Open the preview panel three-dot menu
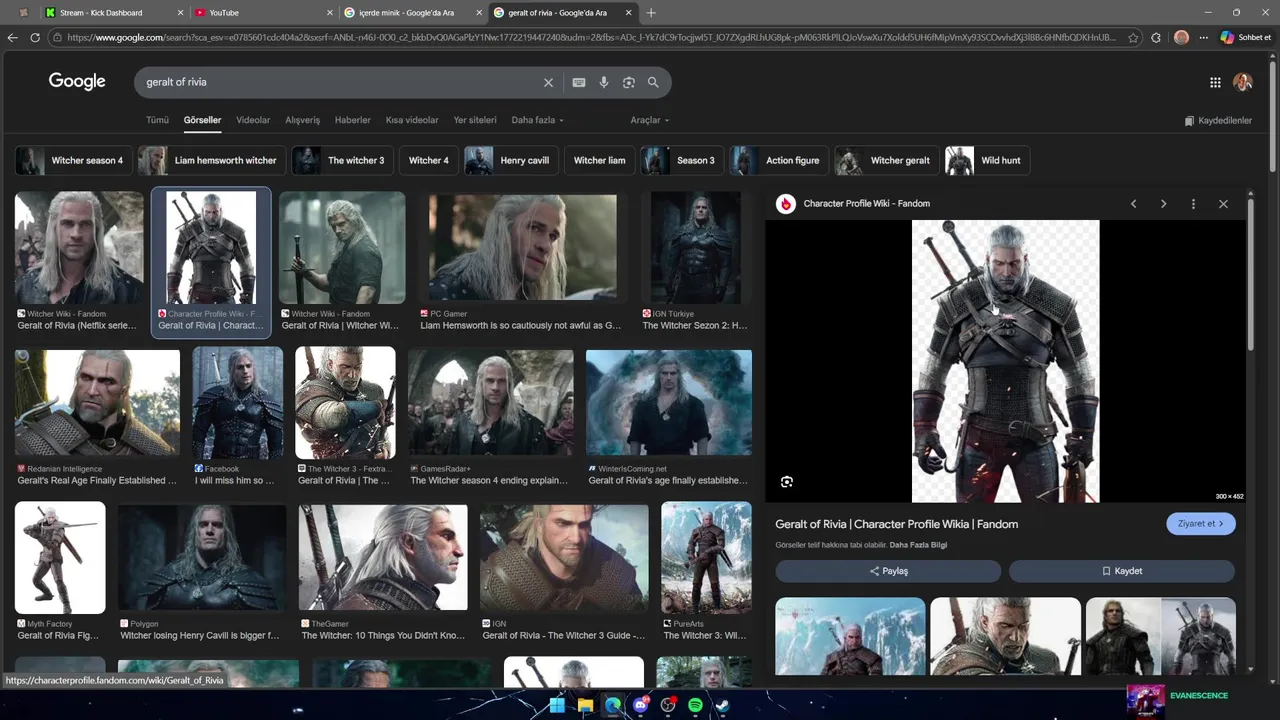Viewport: 1280px width, 720px height. click(x=1193, y=204)
